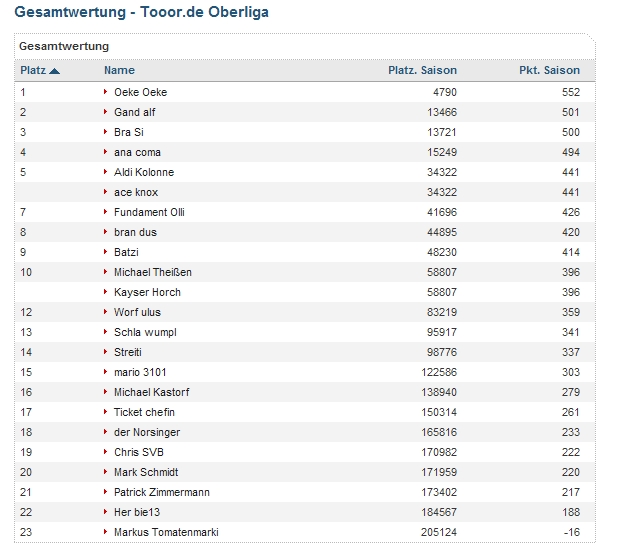Sort by Platz. Saison column header
Screen dimensions: 622x558
tap(422, 71)
